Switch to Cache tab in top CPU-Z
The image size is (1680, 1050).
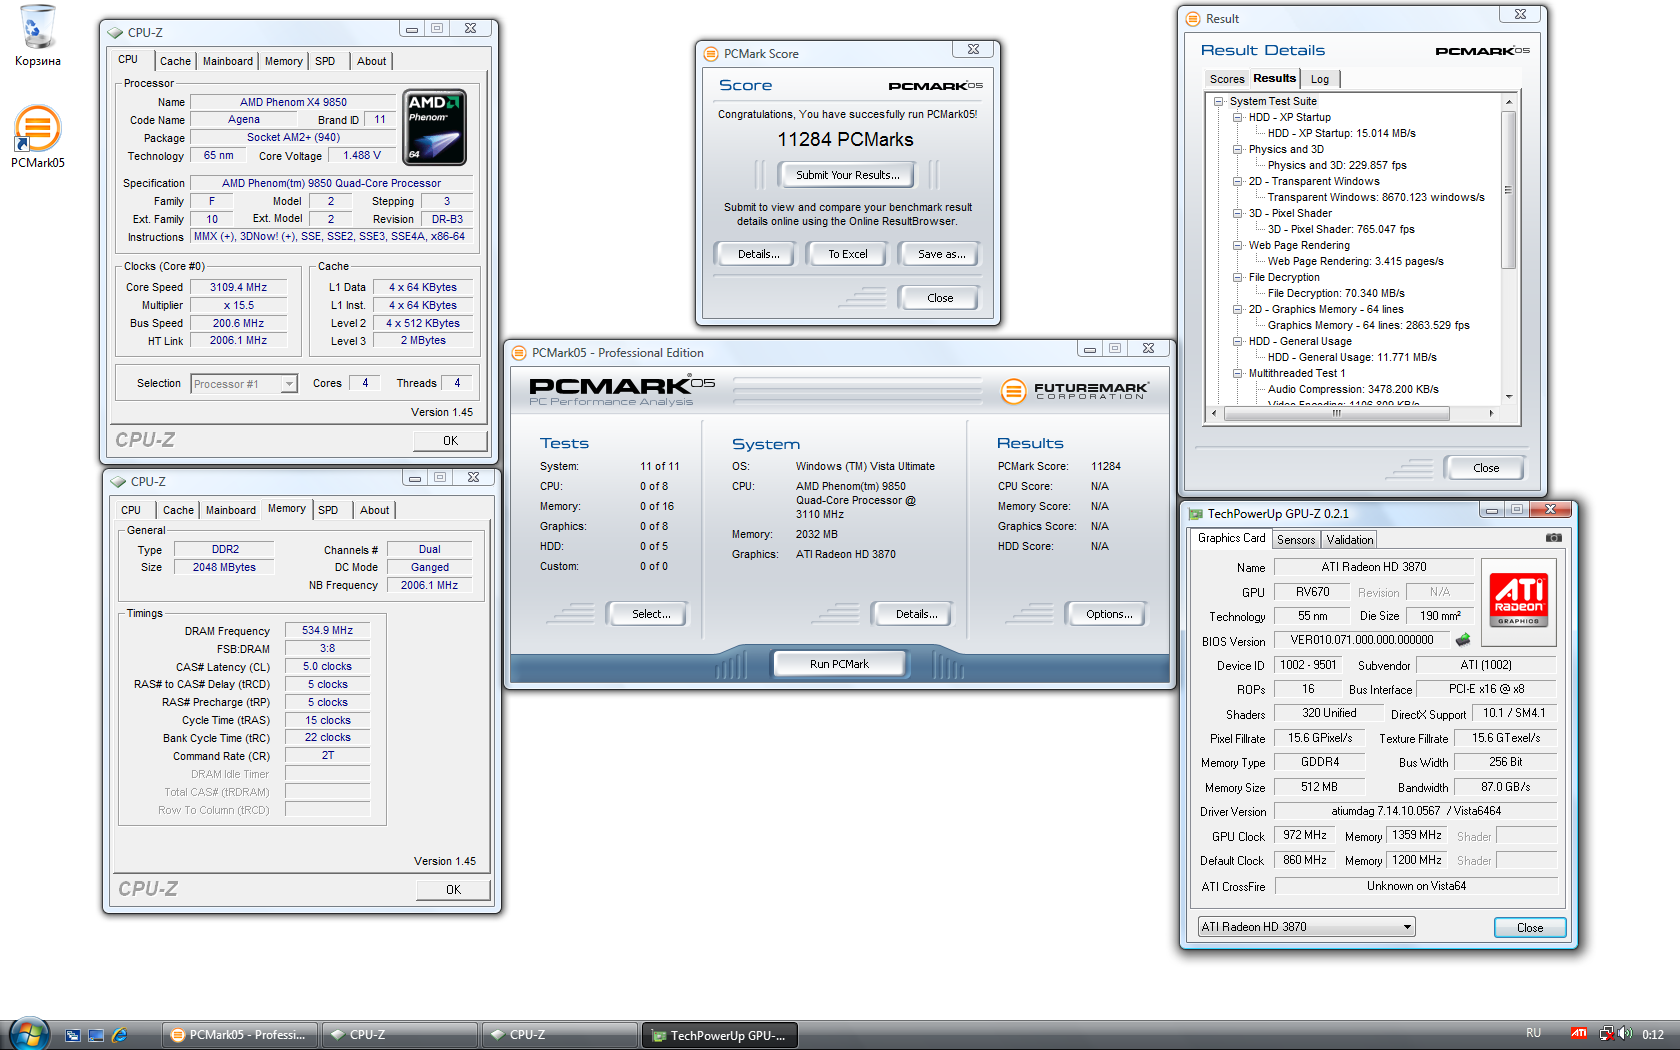175,61
